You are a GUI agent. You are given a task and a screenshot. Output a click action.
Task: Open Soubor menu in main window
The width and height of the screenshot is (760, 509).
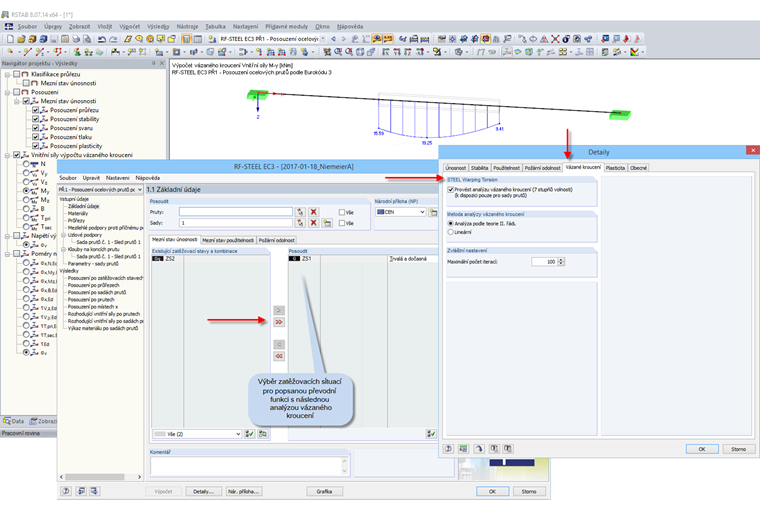pyautogui.click(x=27, y=27)
